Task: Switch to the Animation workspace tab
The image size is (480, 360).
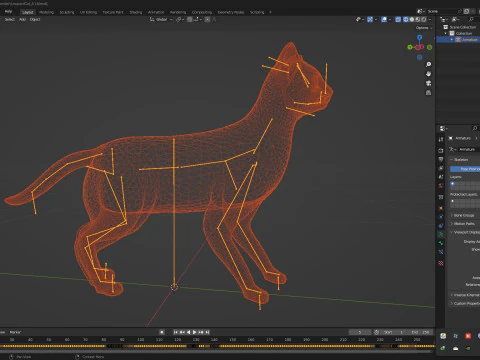Action: tap(156, 12)
